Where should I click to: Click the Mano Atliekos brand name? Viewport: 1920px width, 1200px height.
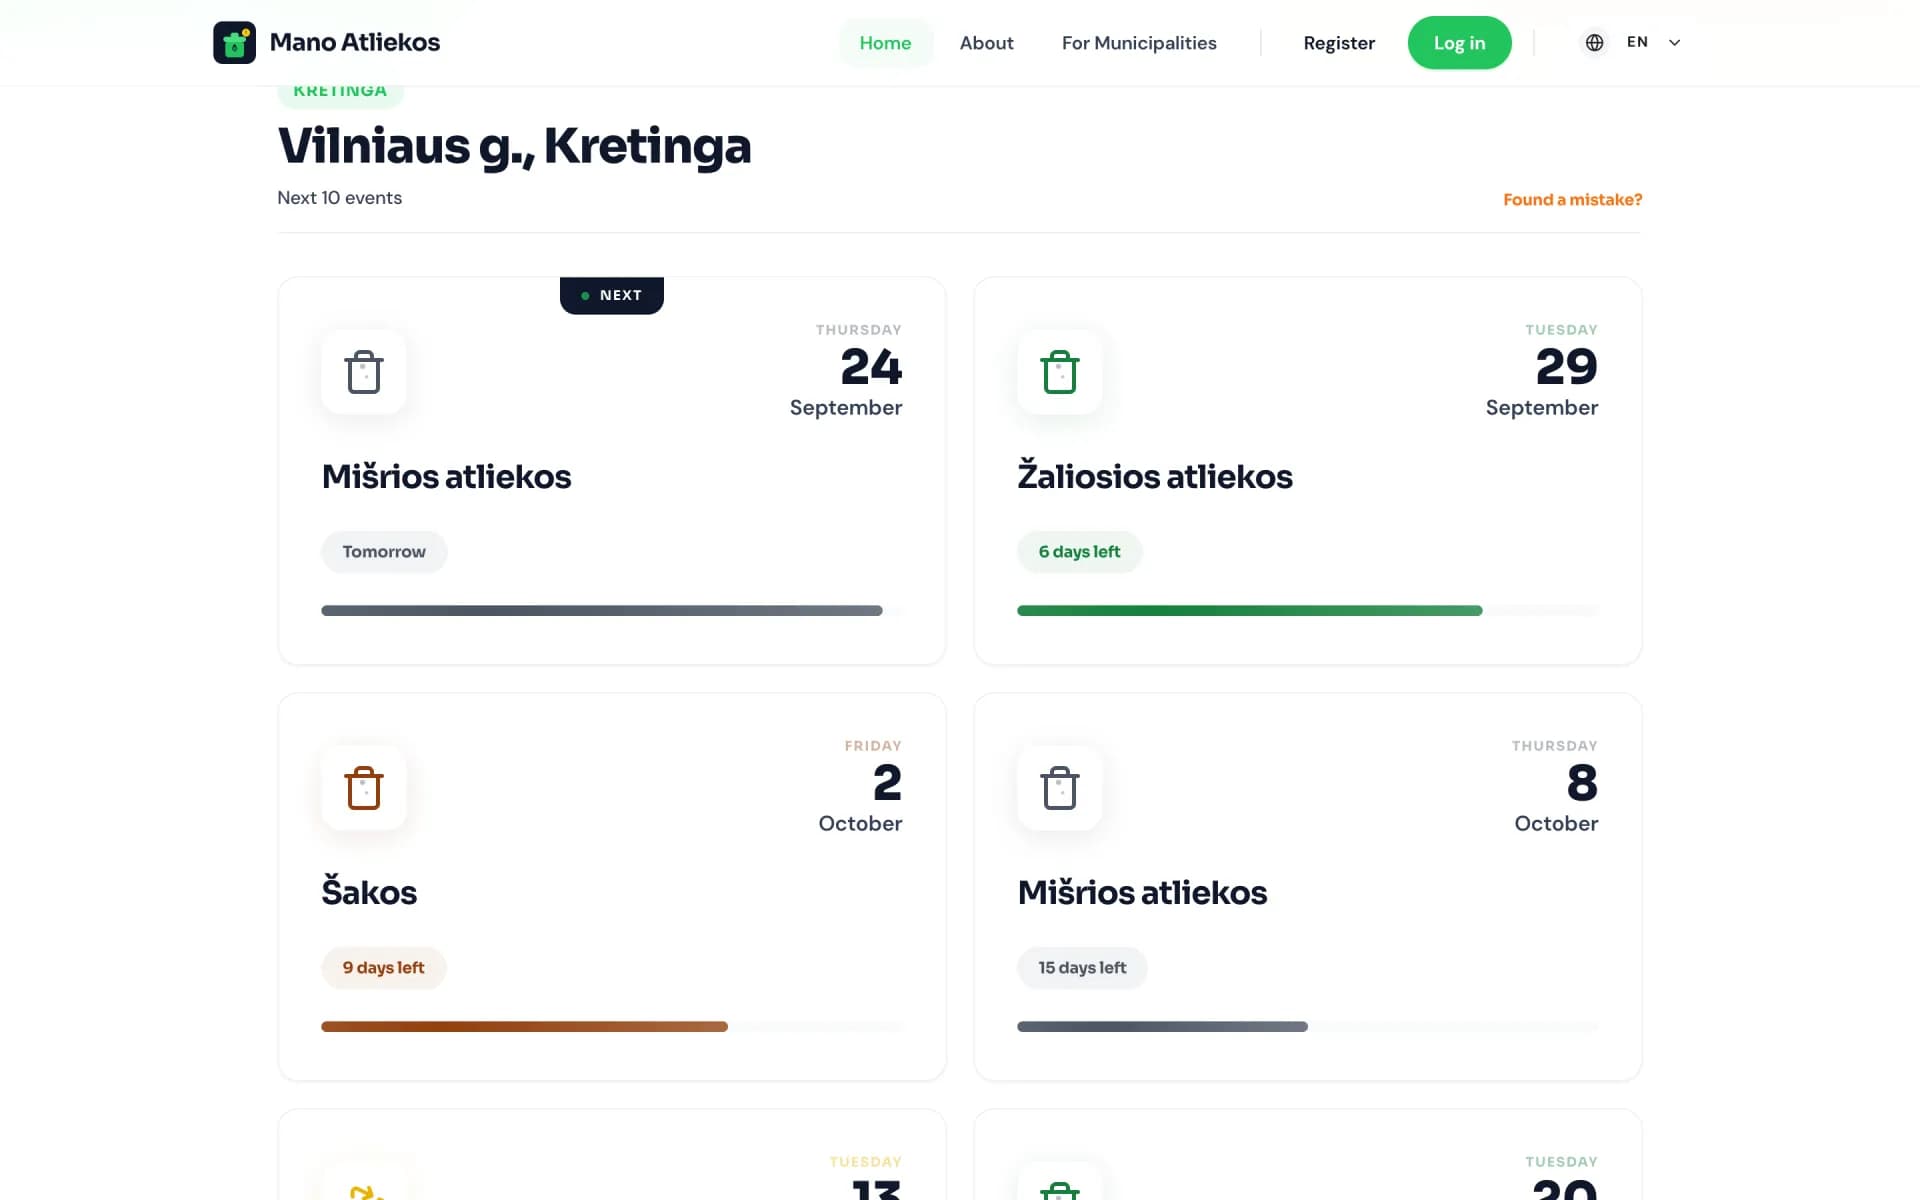355,42
